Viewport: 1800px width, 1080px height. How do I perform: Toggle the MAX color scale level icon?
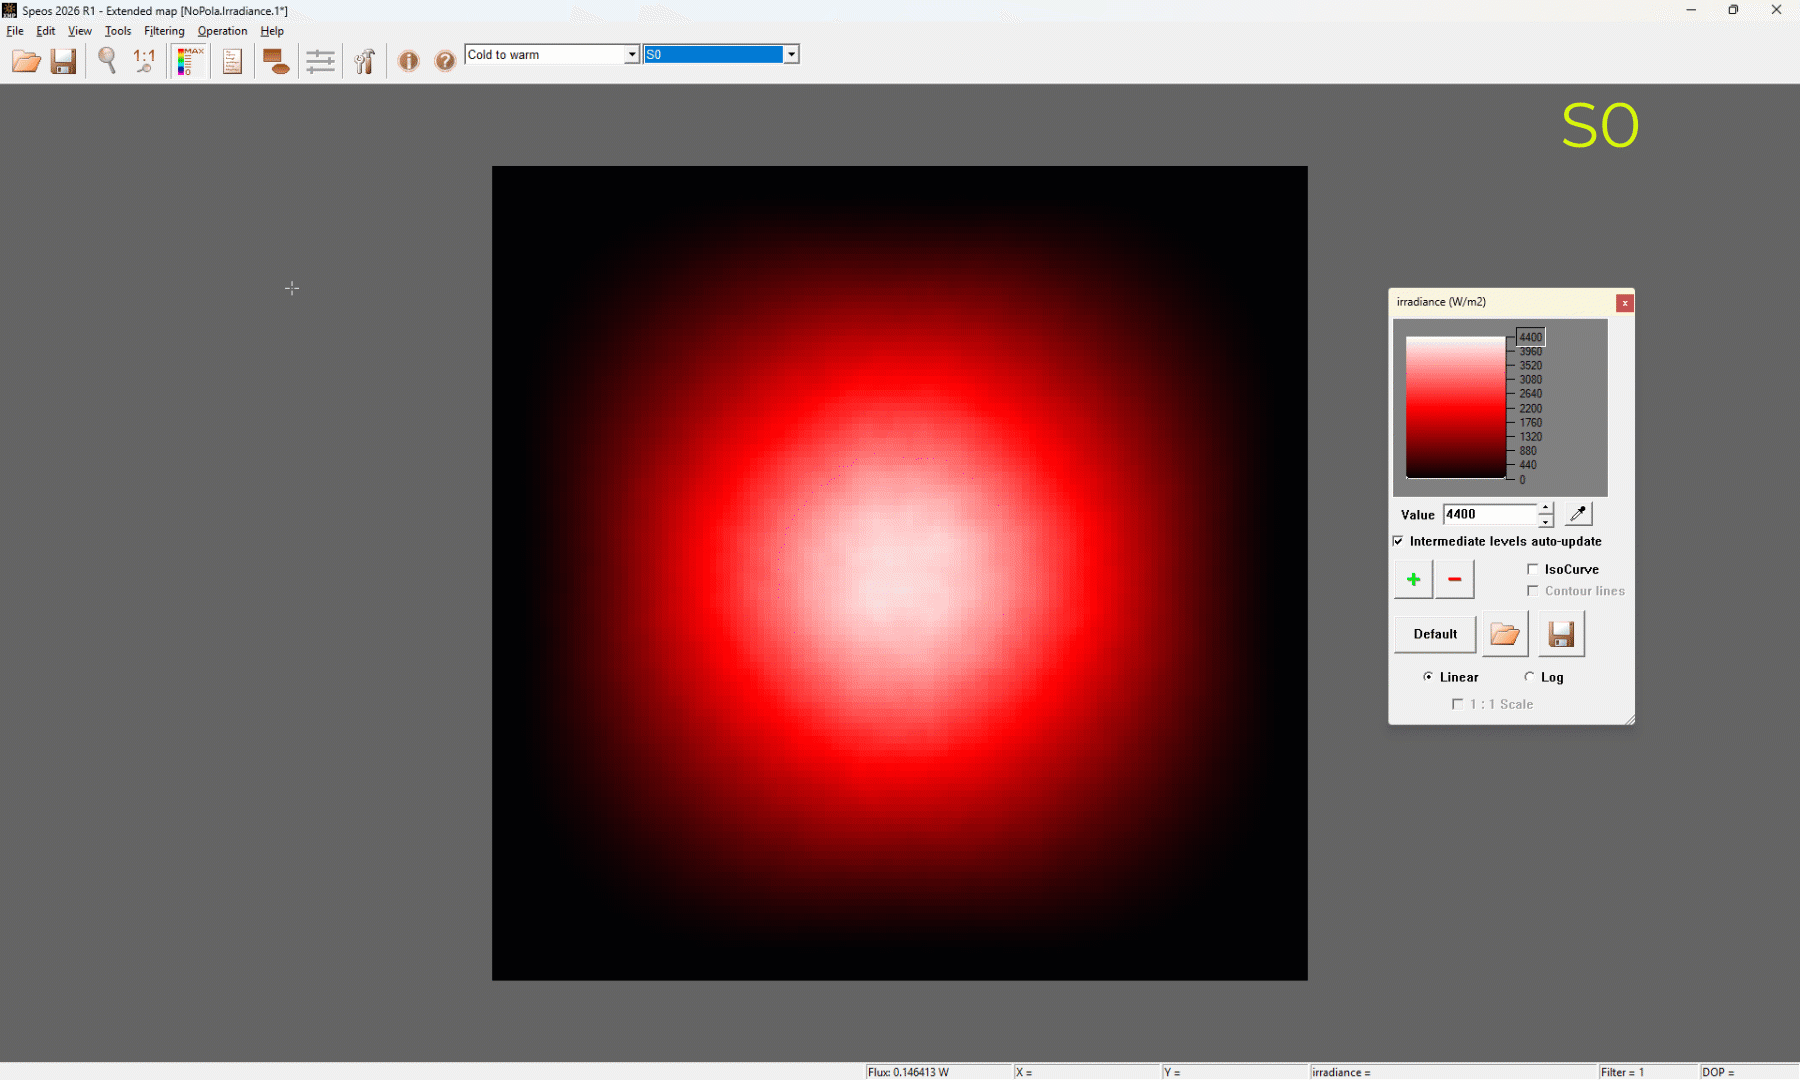tap(189, 61)
